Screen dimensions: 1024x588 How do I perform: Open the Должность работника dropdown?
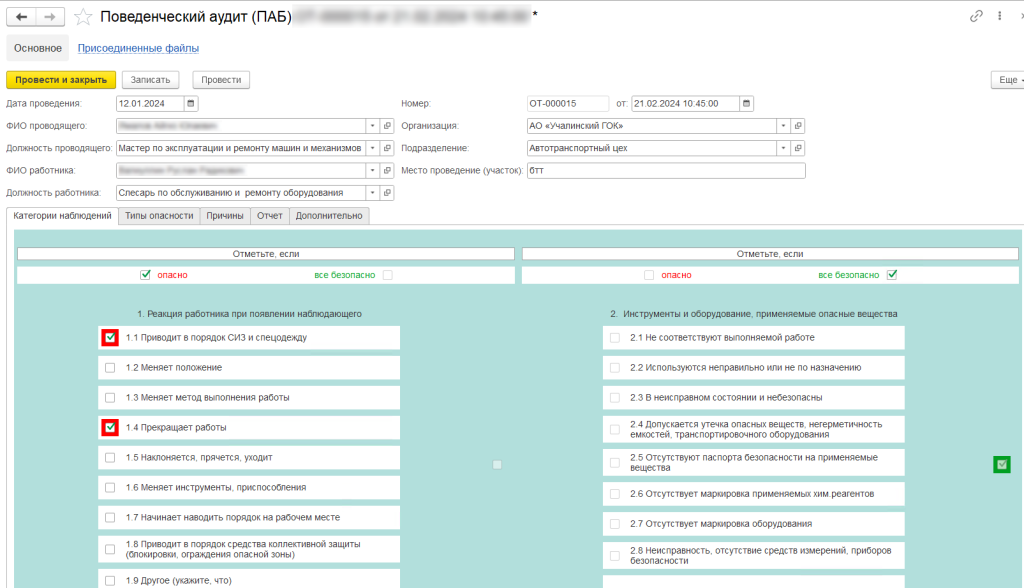(x=372, y=193)
